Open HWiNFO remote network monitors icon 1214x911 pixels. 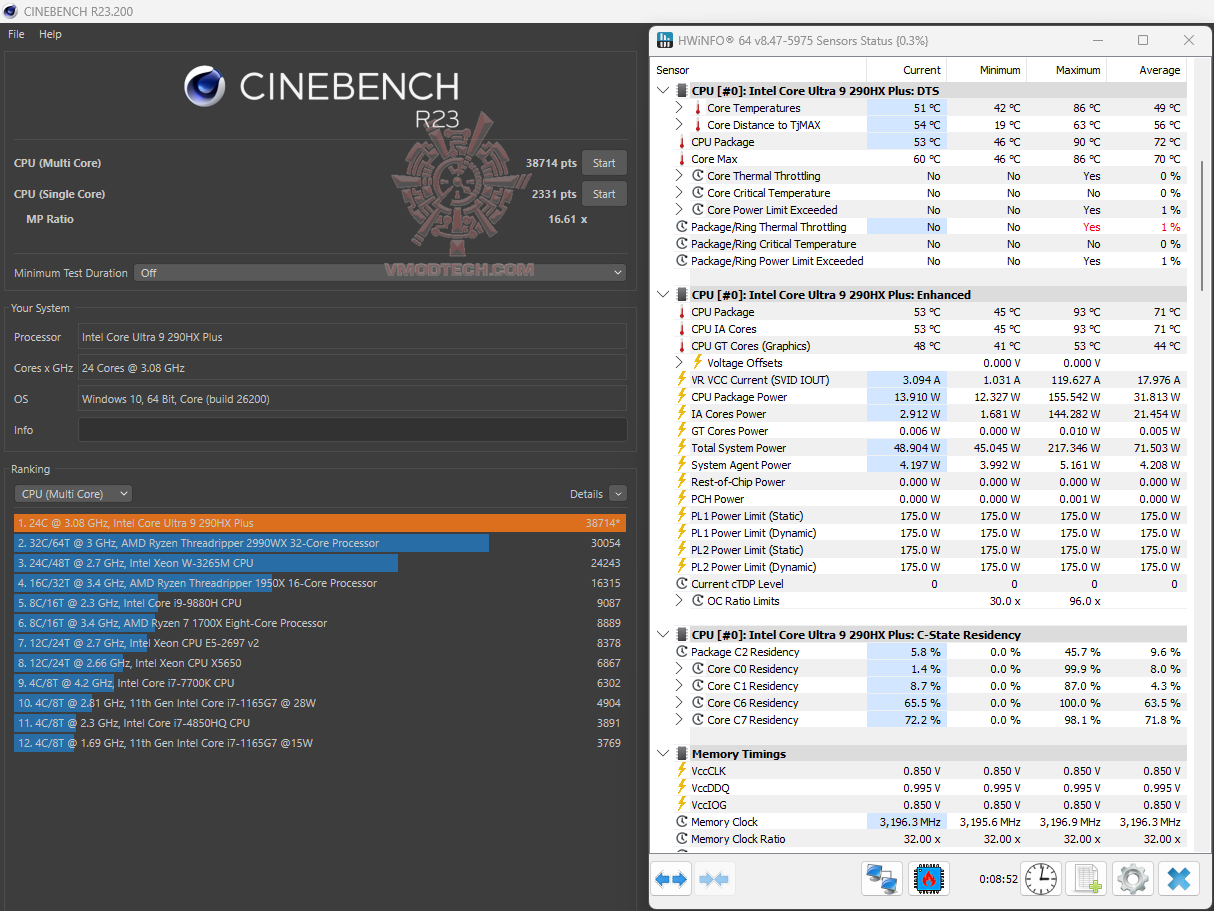coord(882,879)
